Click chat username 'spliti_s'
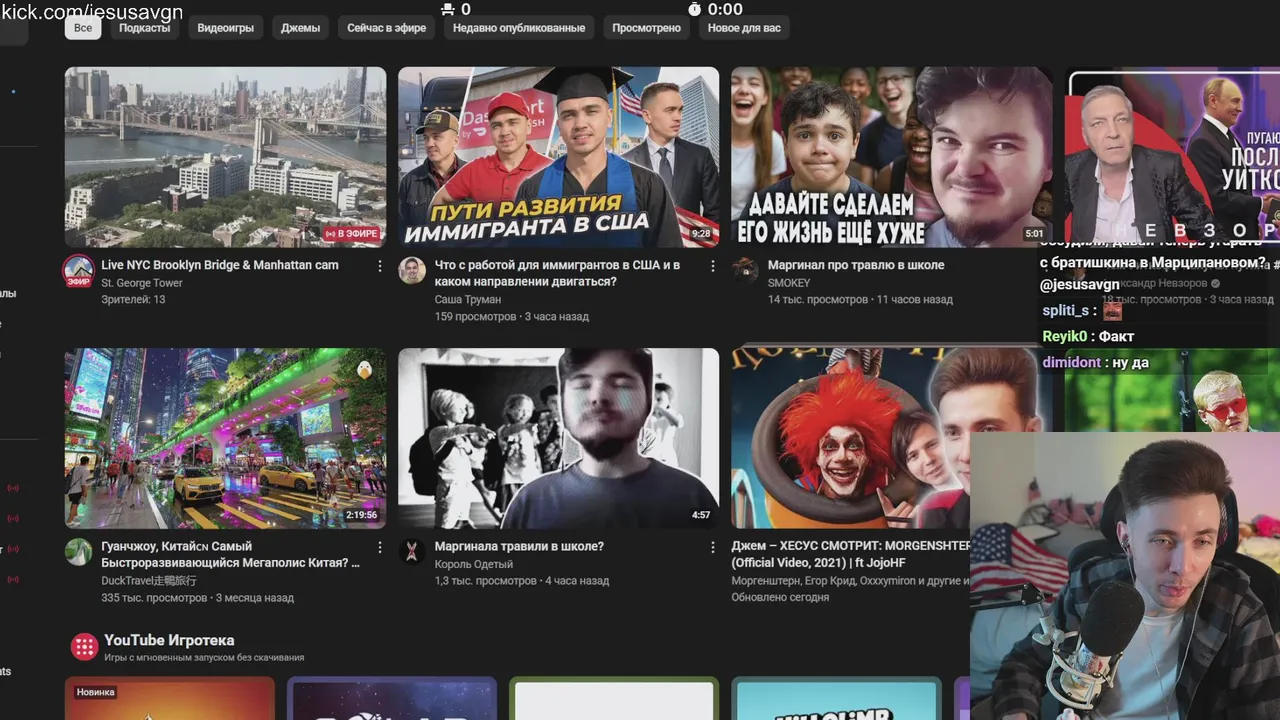Viewport: 1280px width, 720px height. (1065, 311)
